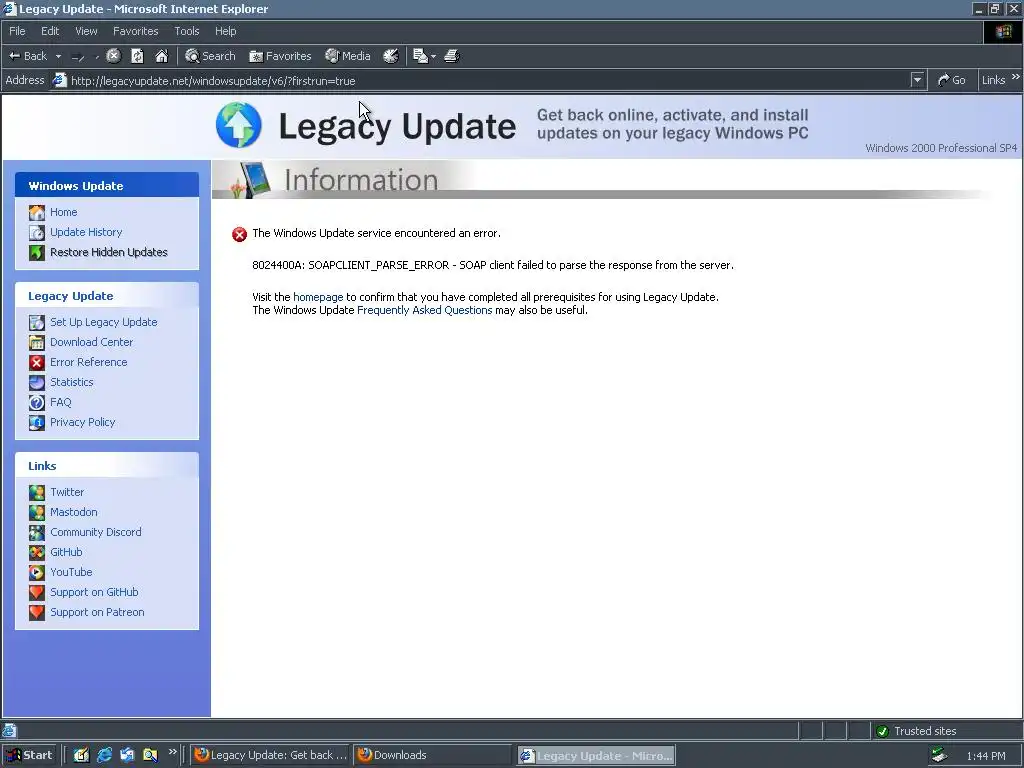Click the Support on GitHub heart icon
The width and height of the screenshot is (1024, 768).
37,593
